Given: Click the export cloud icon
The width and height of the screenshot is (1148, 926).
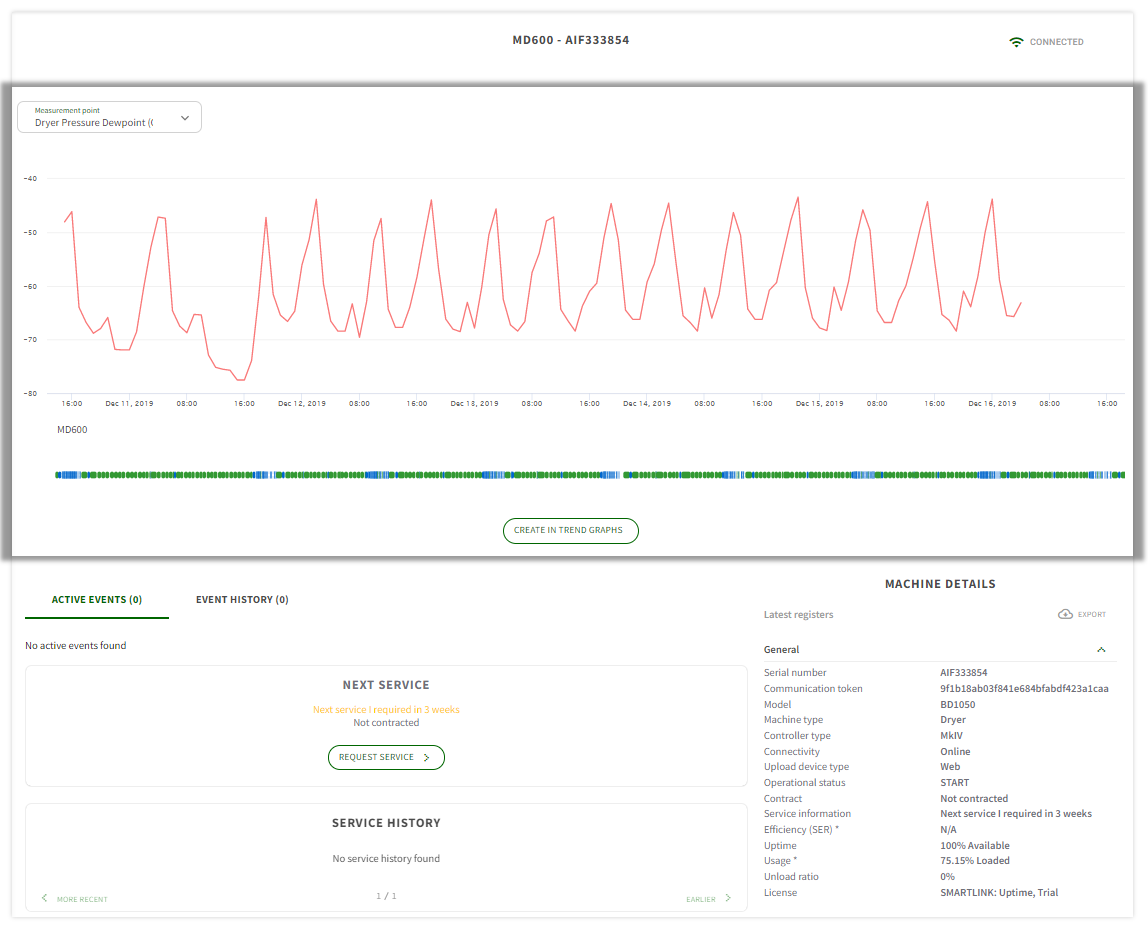Looking at the screenshot, I should (1065, 614).
